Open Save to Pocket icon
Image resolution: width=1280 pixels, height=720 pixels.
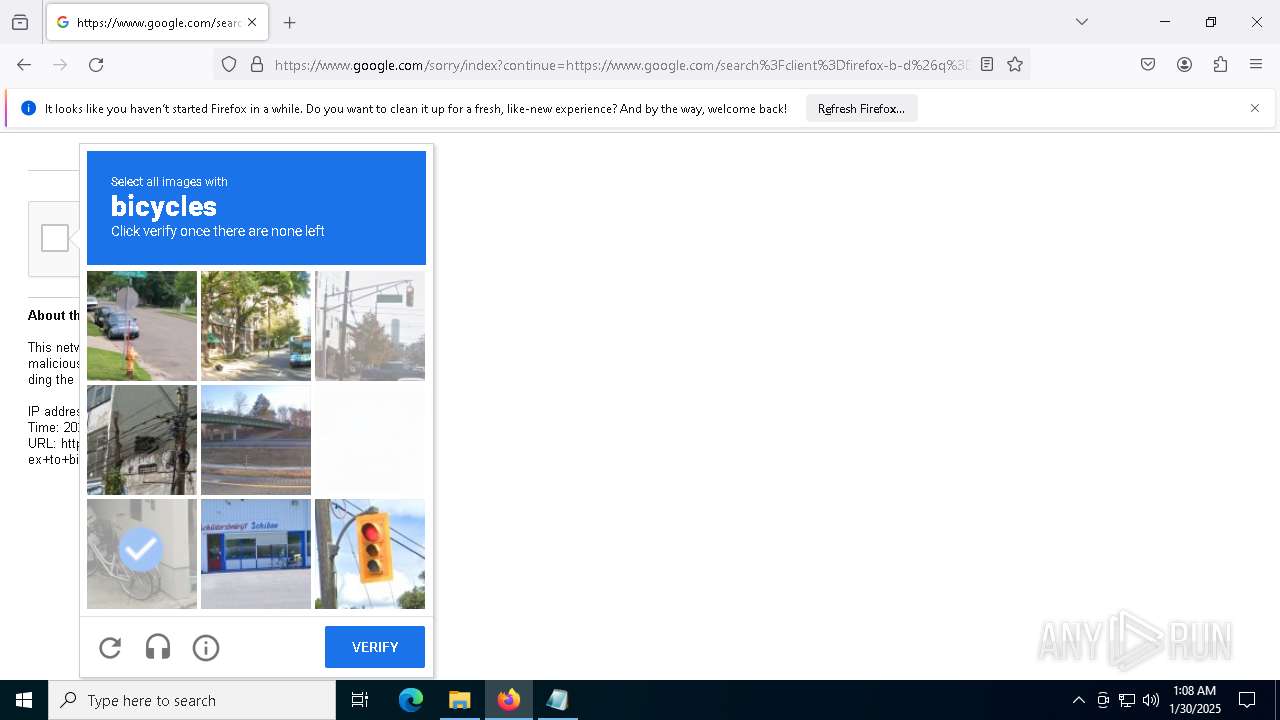click(x=1148, y=65)
